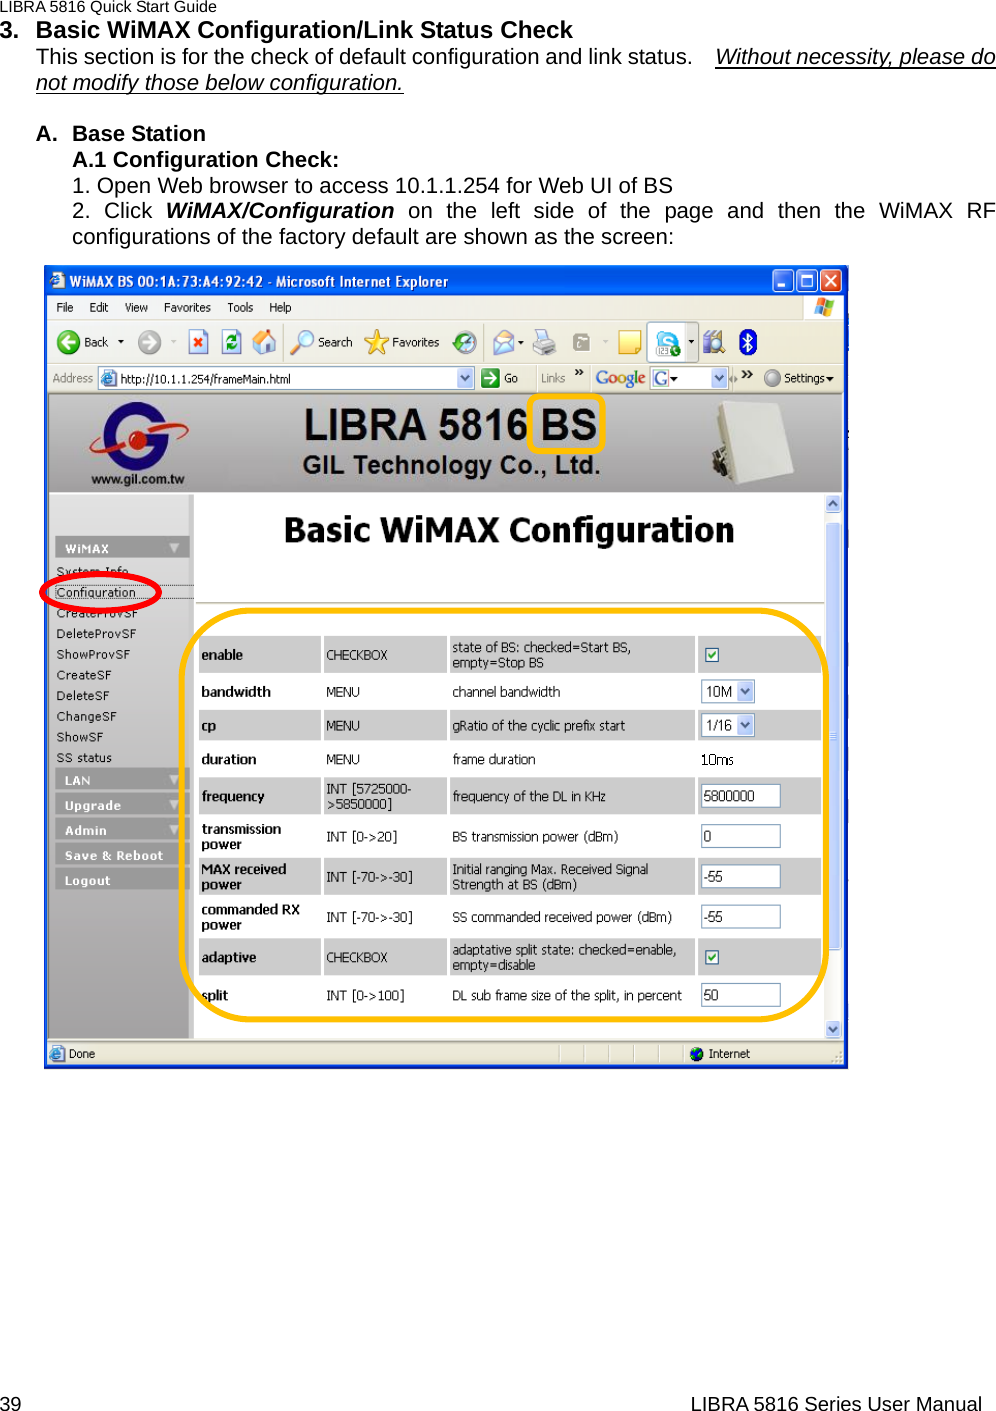
Task: Open the Search toolbar button
Action: point(321,342)
